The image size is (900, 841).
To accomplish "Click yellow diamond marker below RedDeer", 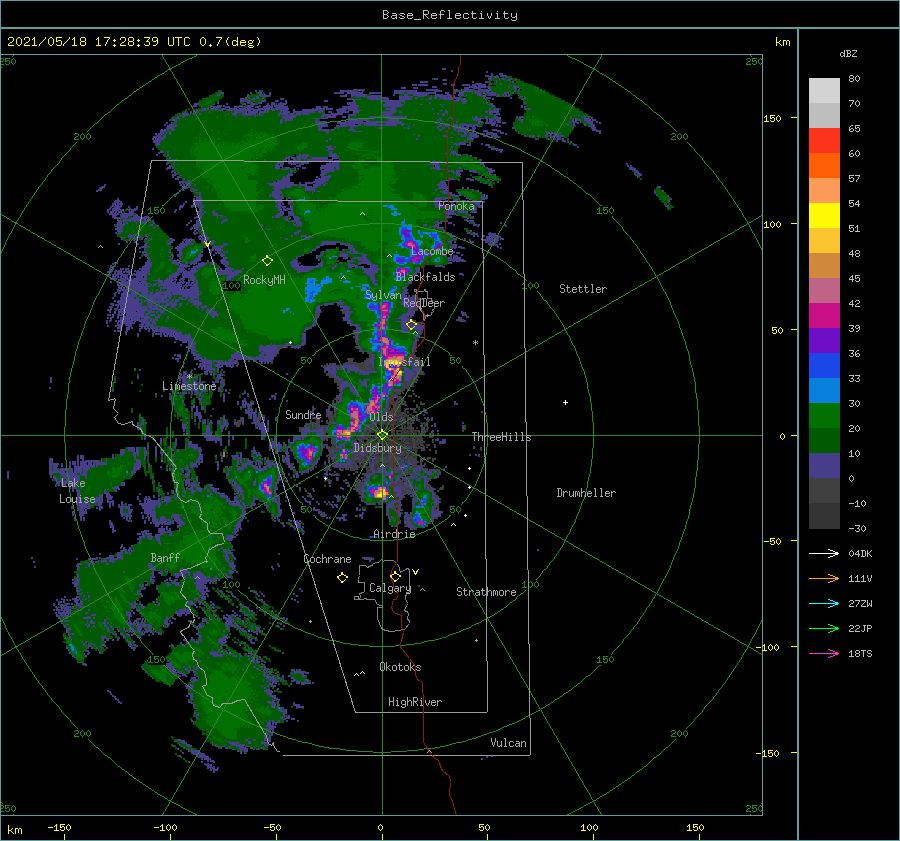I will (x=412, y=325).
